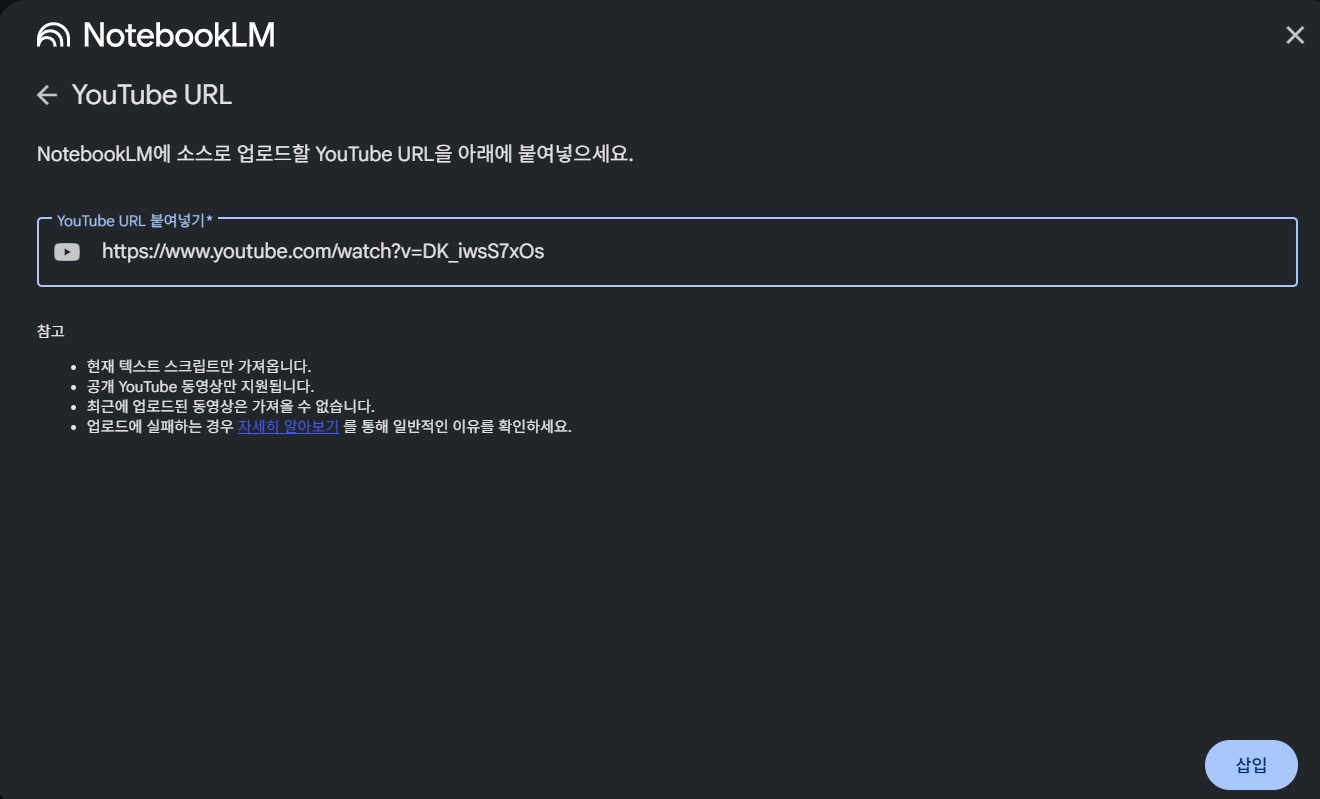Click the 'YouTube URL 붙여넣기*' field label
This screenshot has width=1320, height=799.
(x=135, y=220)
